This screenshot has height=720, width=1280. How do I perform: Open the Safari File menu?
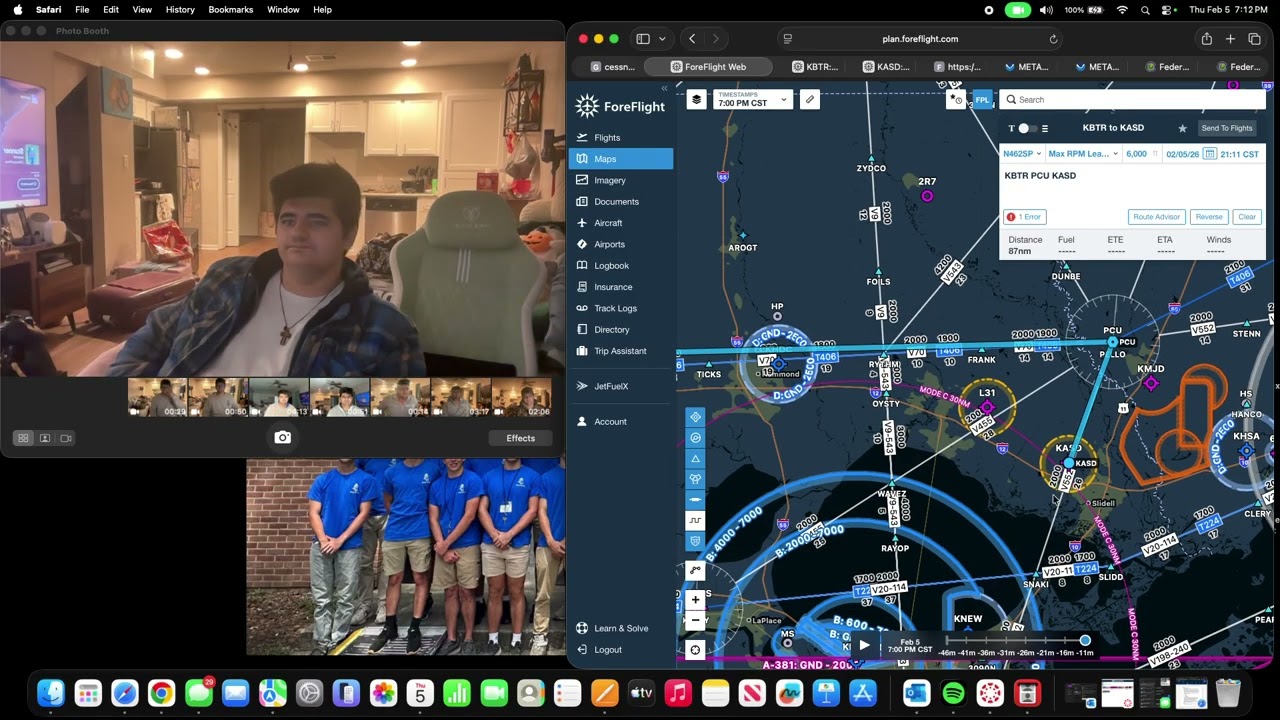(x=82, y=9)
